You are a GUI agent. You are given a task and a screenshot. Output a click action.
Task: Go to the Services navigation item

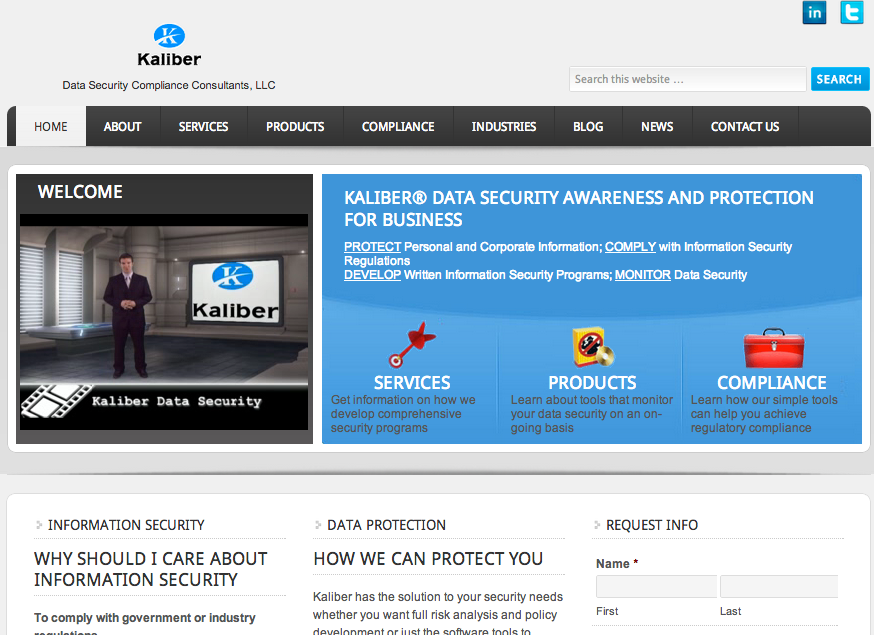(x=203, y=127)
